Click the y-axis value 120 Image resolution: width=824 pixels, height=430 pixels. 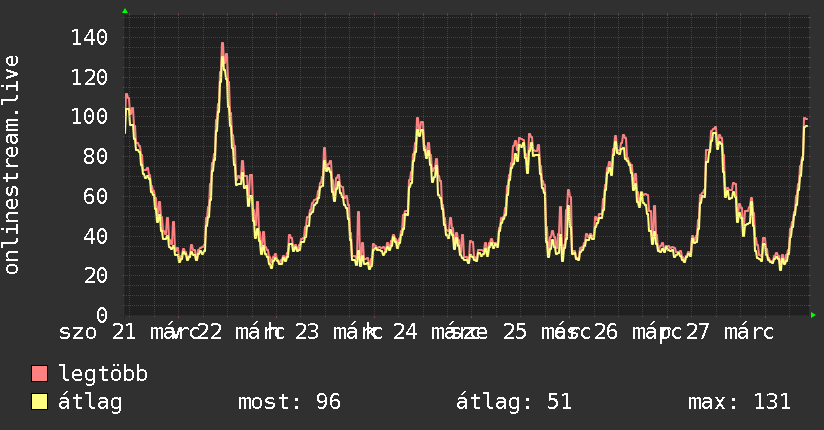pyautogui.click(x=89, y=77)
